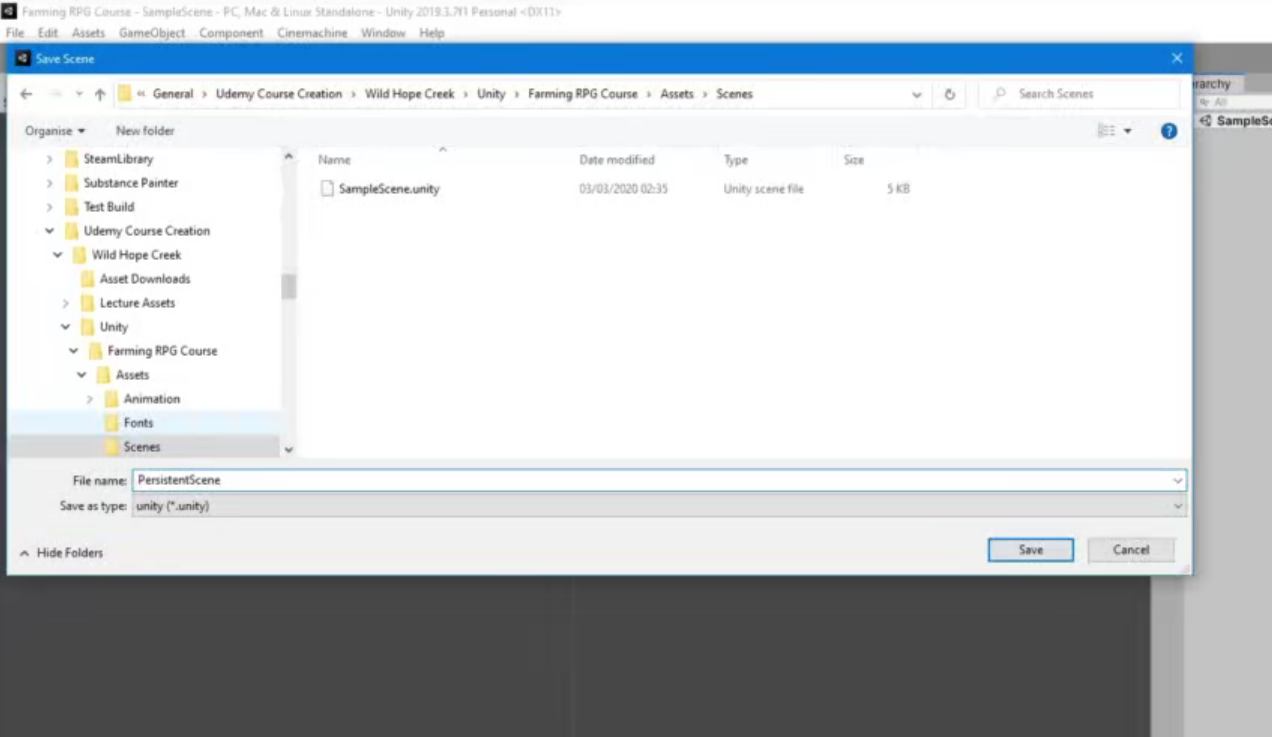Viewport: 1272px width, 737px height.
Task: Open the Help question mark icon
Action: [1168, 131]
